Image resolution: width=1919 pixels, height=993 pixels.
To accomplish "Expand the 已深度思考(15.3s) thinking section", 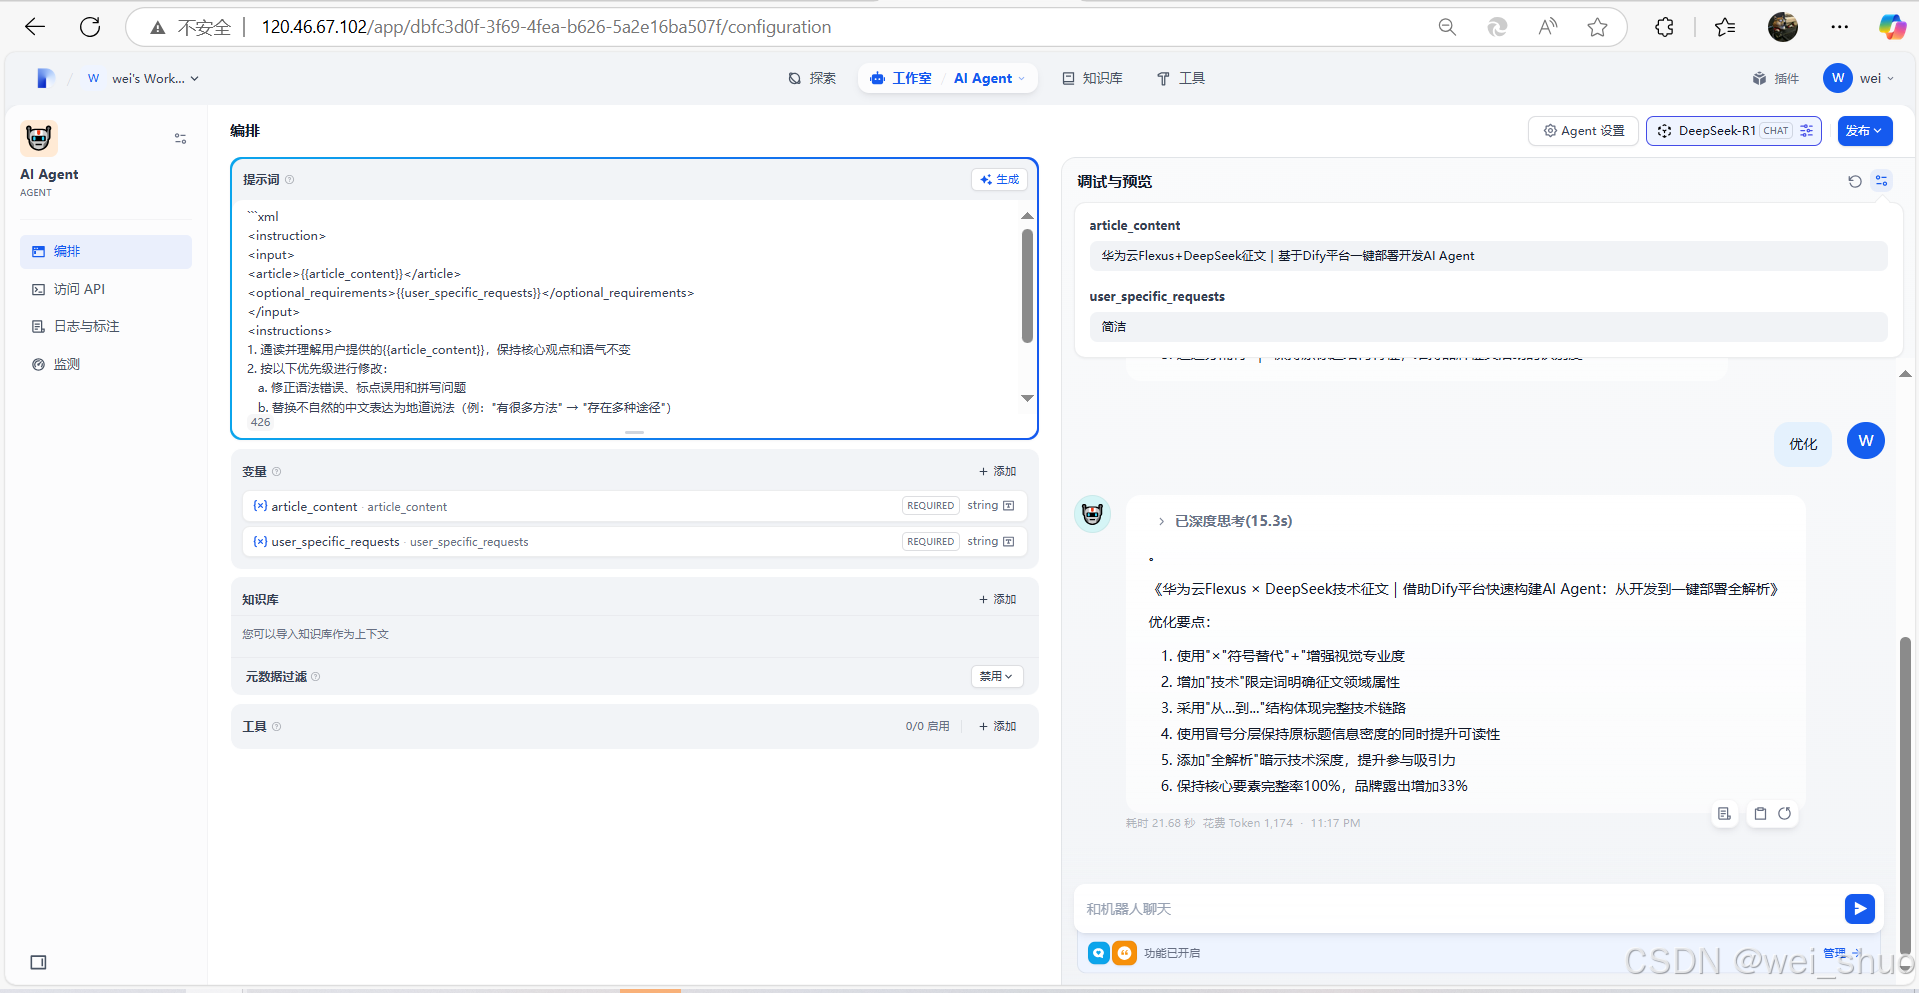I will pos(1225,521).
